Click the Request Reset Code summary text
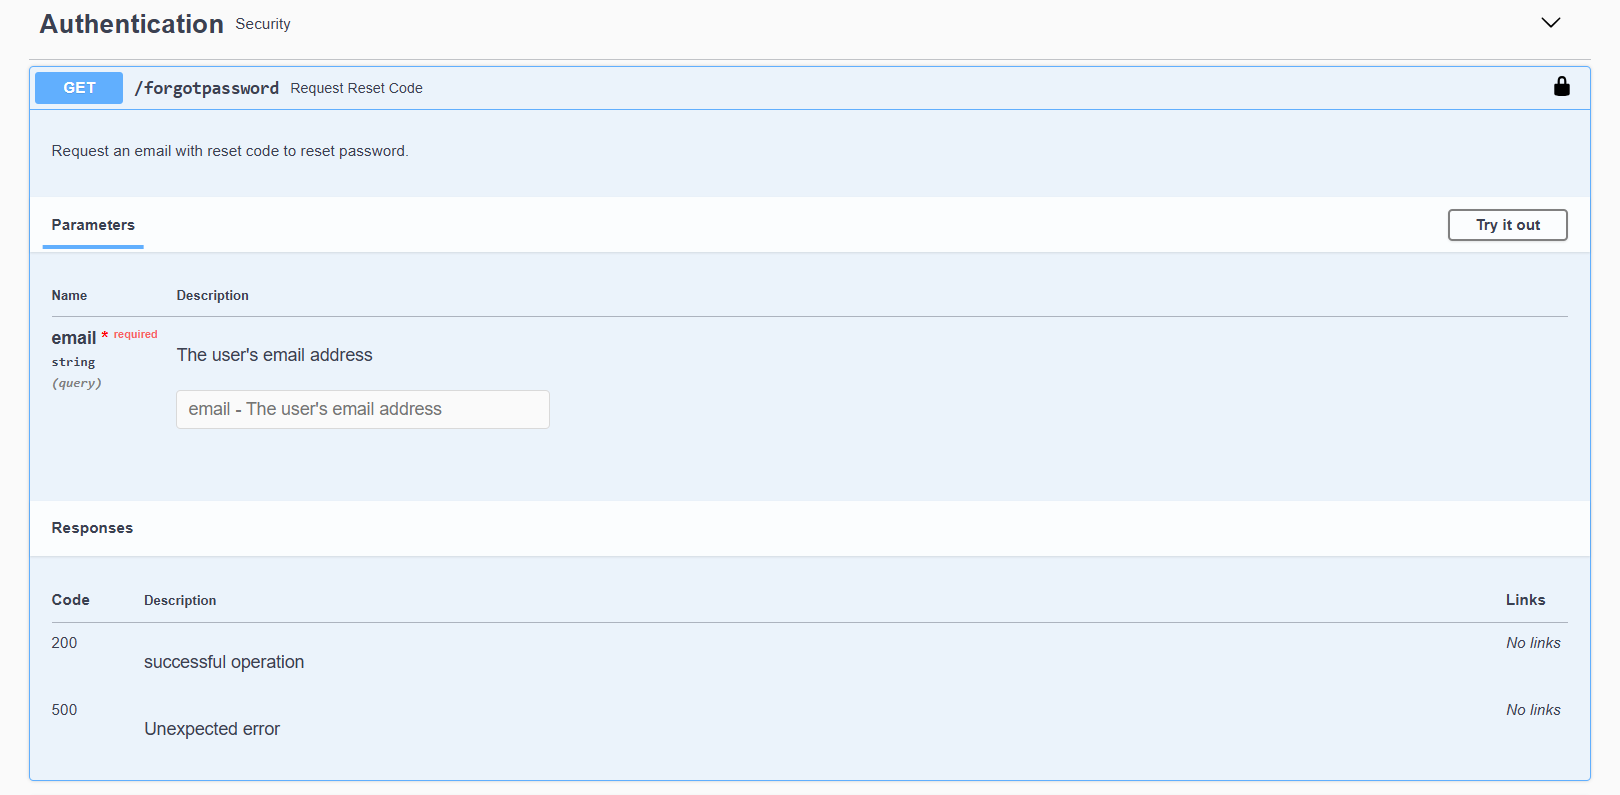Screen dimensions: 1620x795 pos(356,88)
